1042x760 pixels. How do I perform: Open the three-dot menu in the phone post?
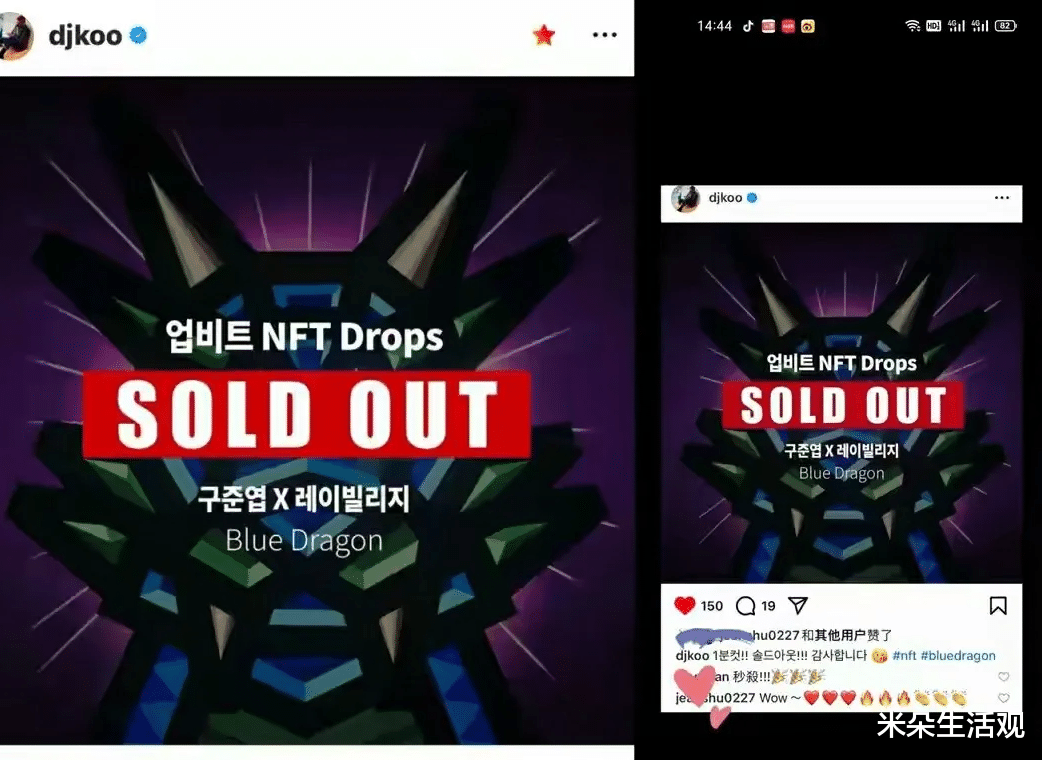coord(1001,198)
